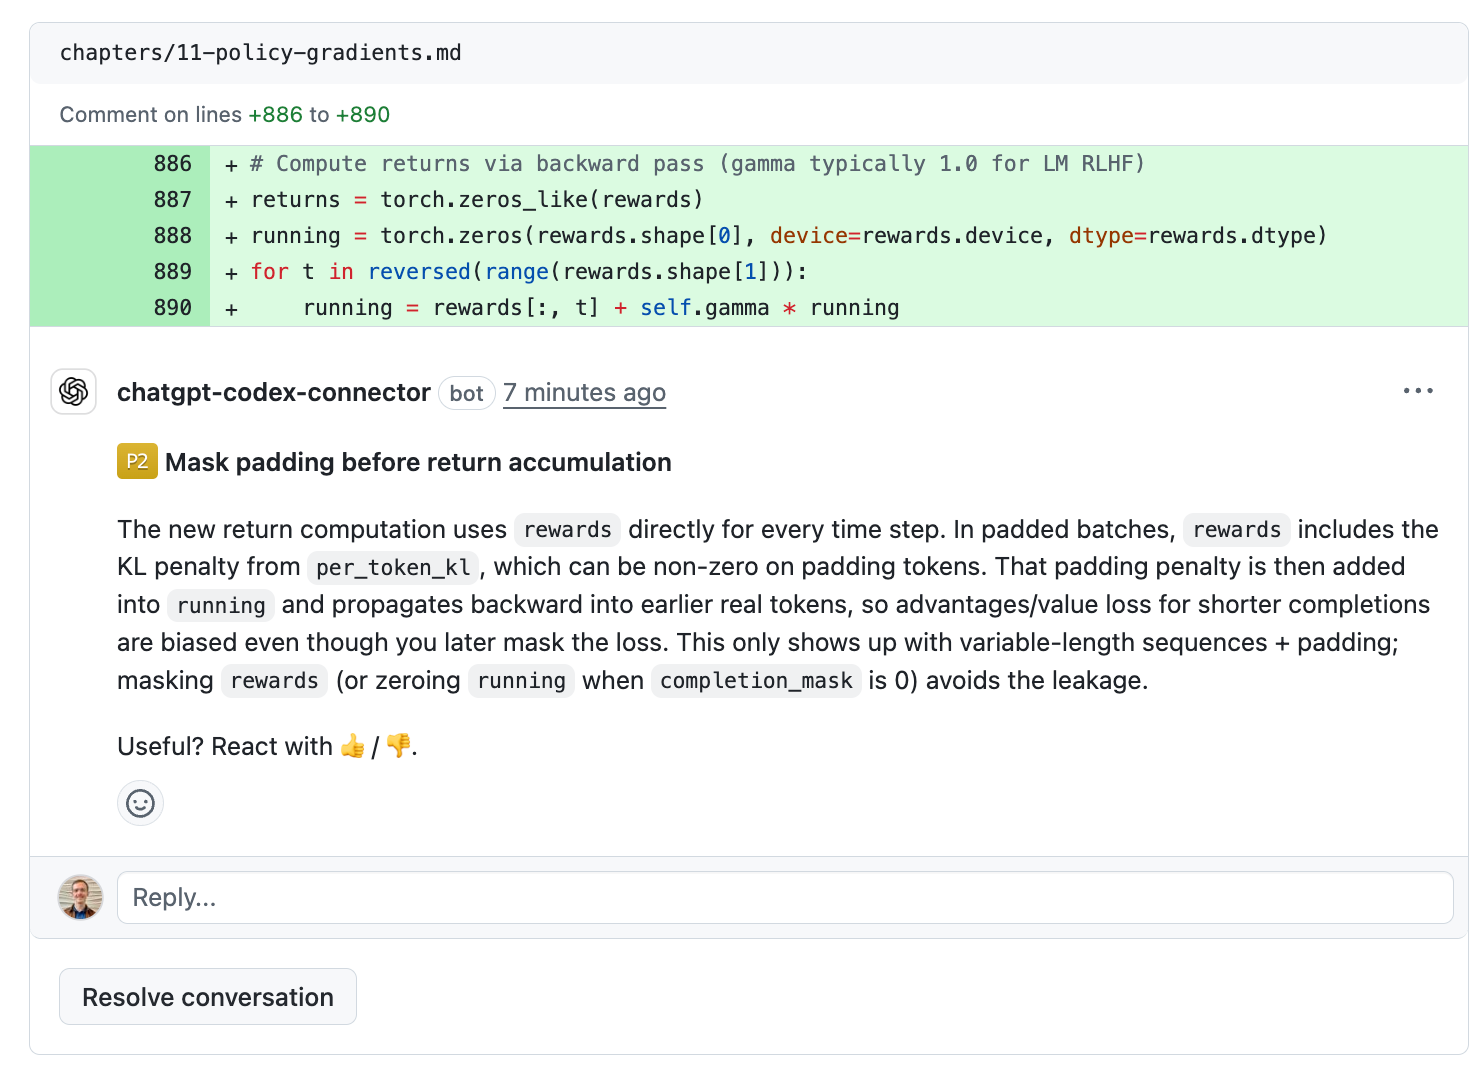Click the thumbs up emoji
Image resolution: width=1484 pixels, height=1074 pixels.
point(352,747)
